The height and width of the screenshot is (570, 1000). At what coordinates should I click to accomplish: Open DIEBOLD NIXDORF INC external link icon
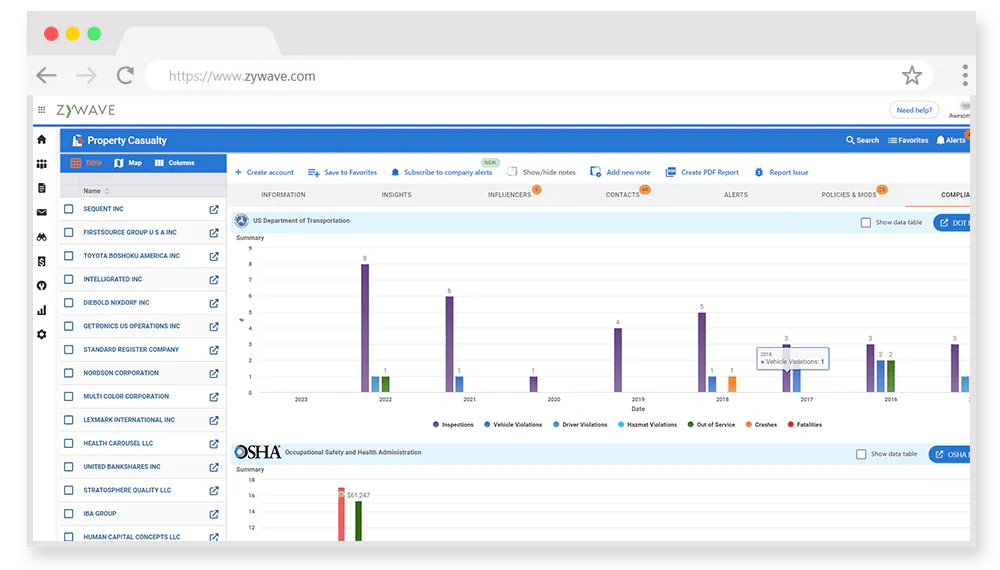pos(214,303)
